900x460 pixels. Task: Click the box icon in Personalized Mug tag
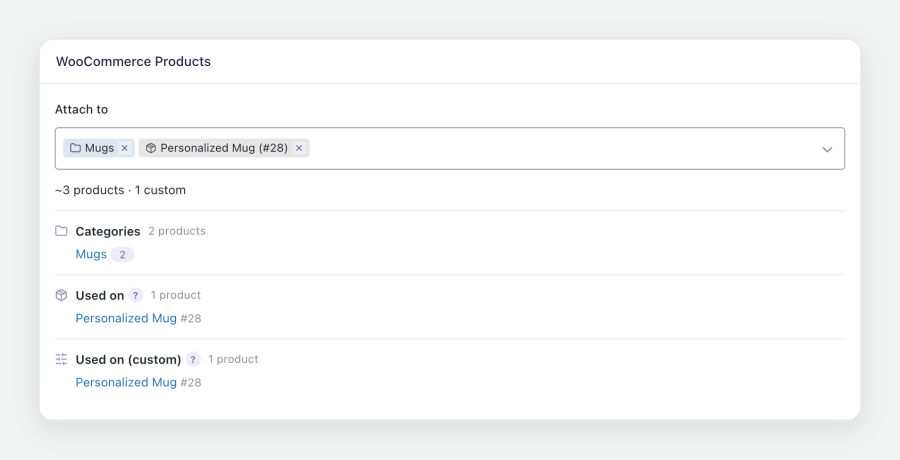click(151, 148)
